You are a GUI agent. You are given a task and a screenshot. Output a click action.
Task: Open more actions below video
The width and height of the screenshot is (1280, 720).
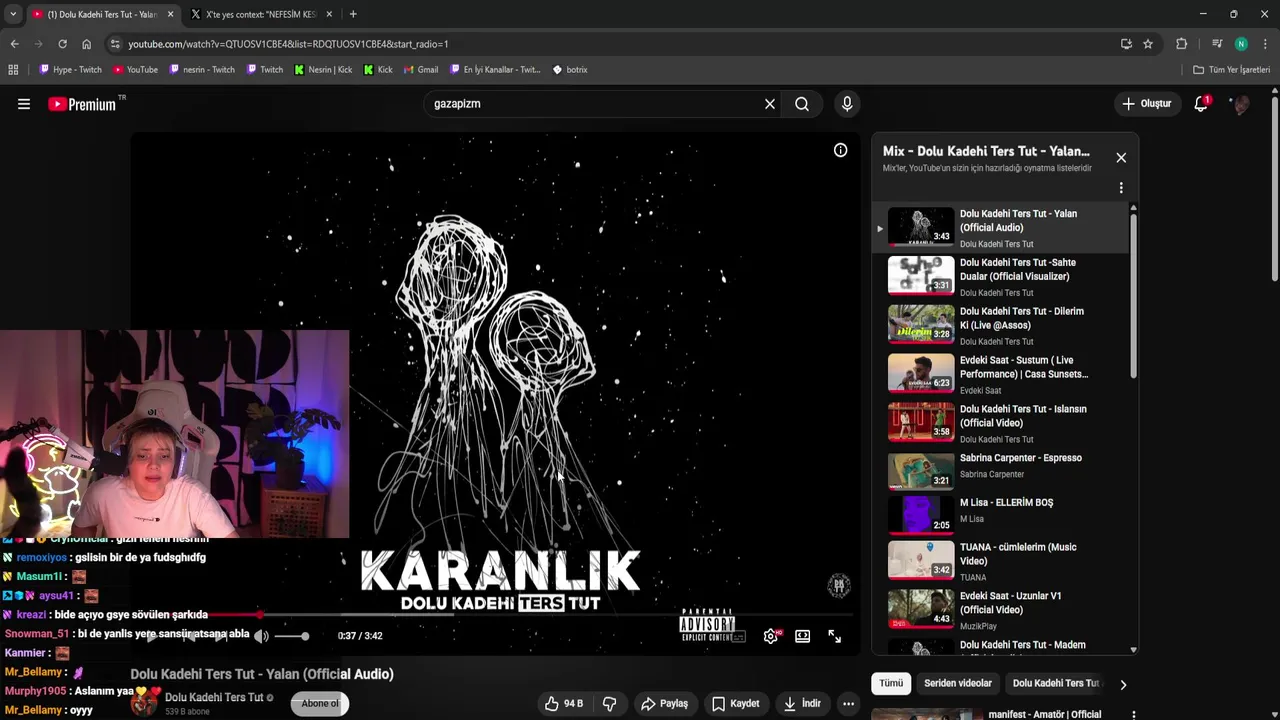click(x=848, y=704)
